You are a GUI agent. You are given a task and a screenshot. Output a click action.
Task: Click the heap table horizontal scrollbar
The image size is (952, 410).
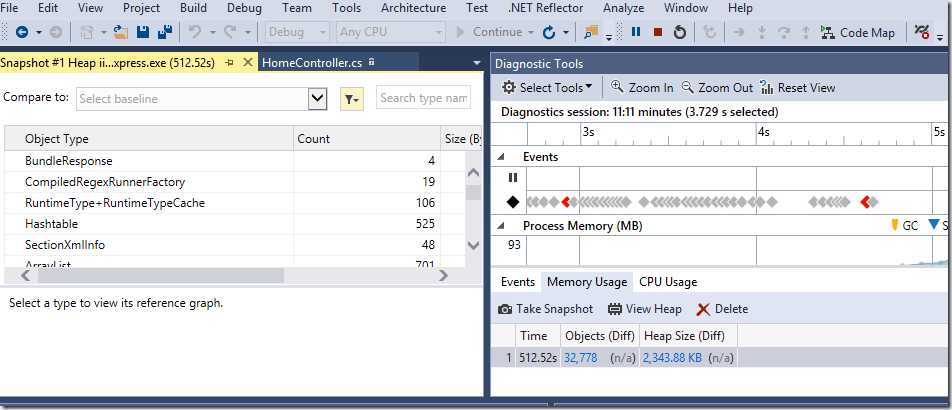coord(160,276)
